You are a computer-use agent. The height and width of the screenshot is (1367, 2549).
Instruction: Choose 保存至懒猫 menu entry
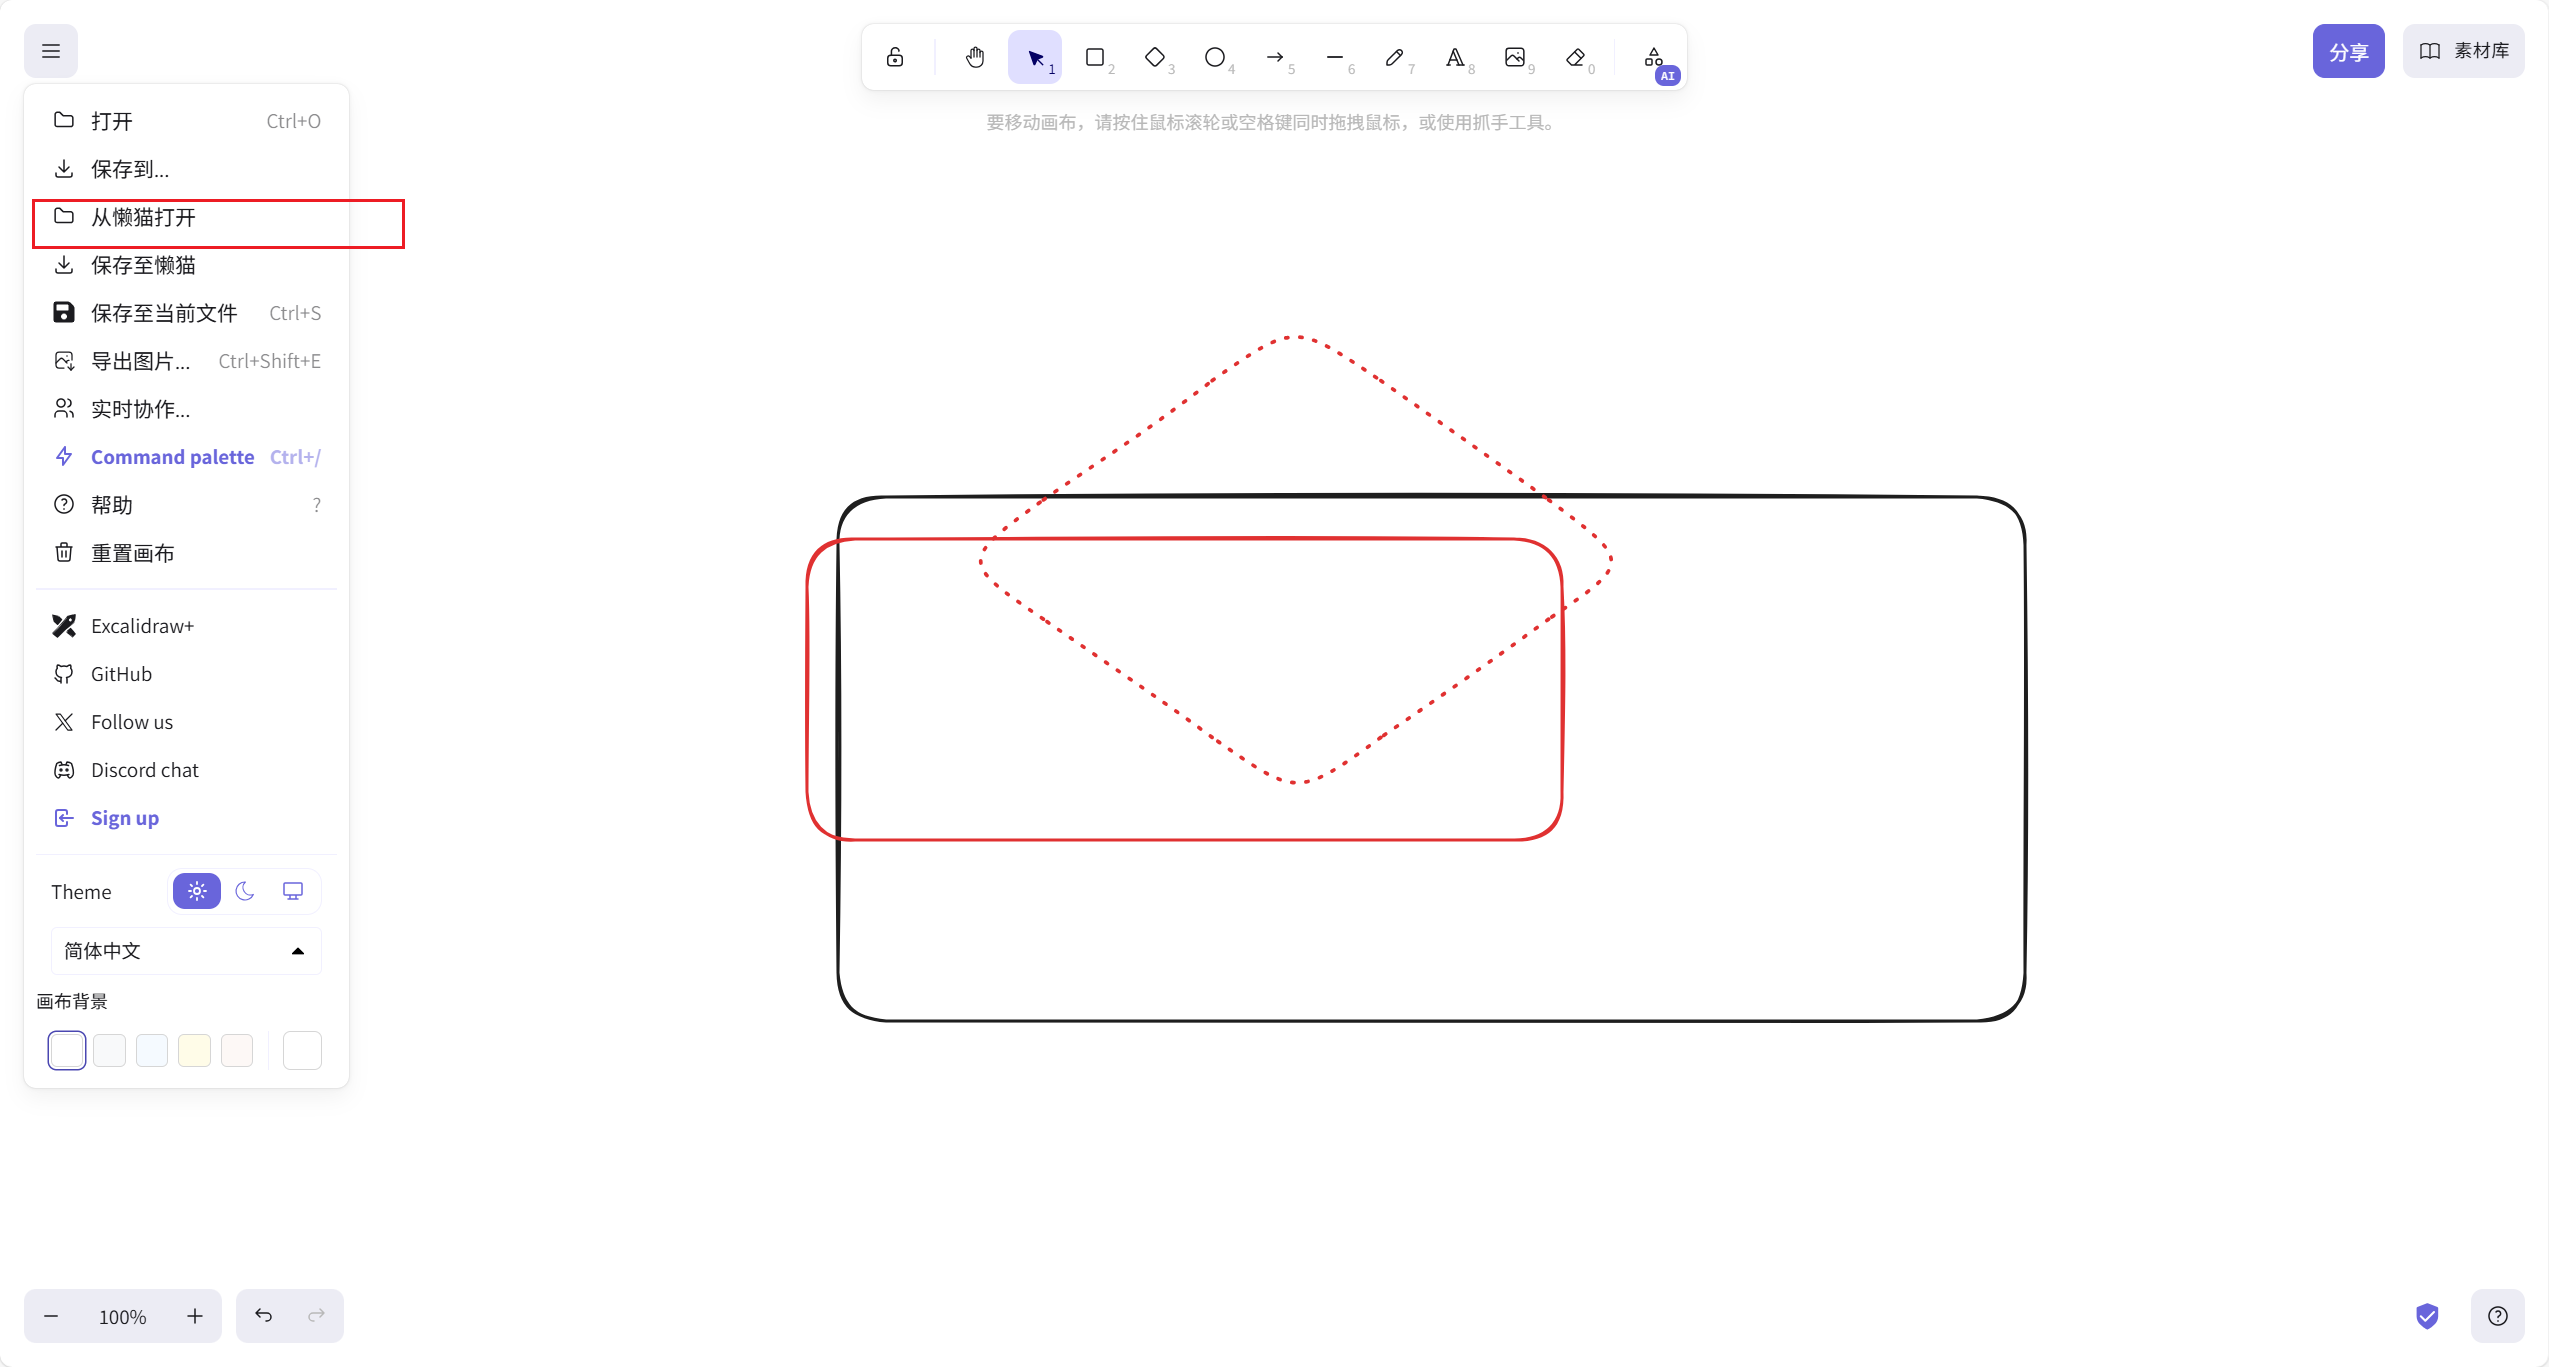(x=186, y=265)
